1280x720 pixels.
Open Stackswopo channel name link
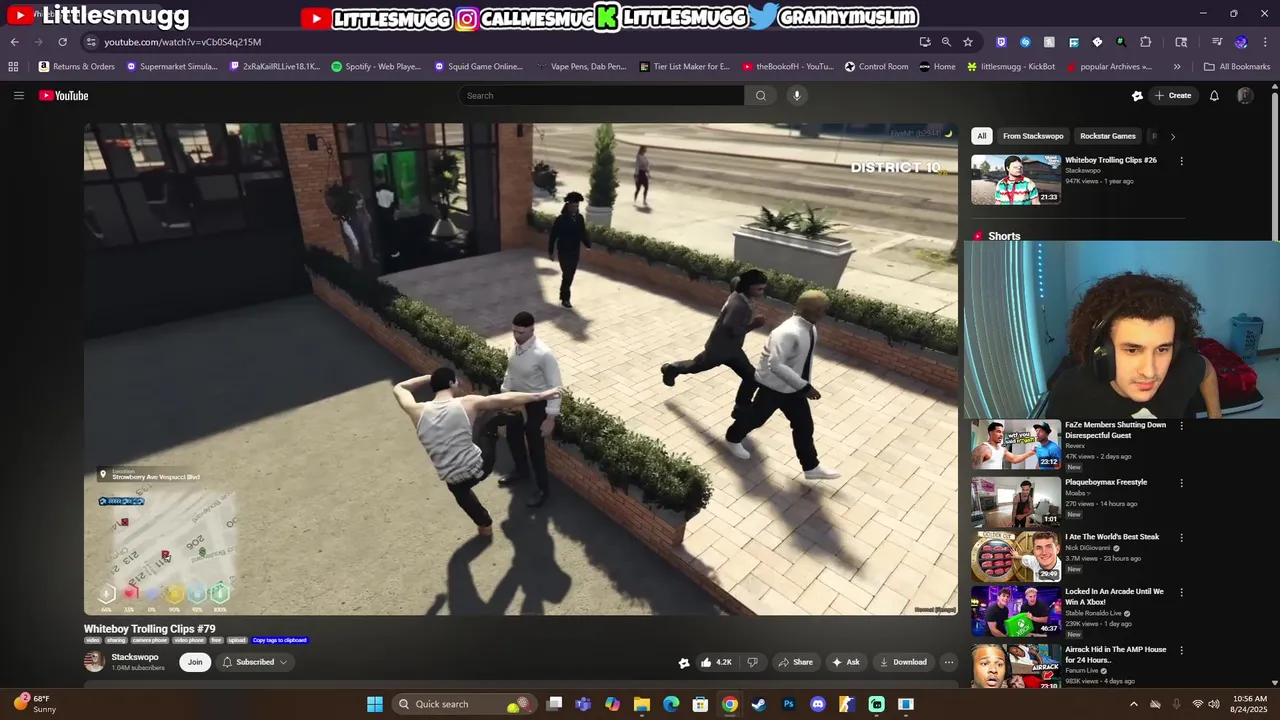135,657
